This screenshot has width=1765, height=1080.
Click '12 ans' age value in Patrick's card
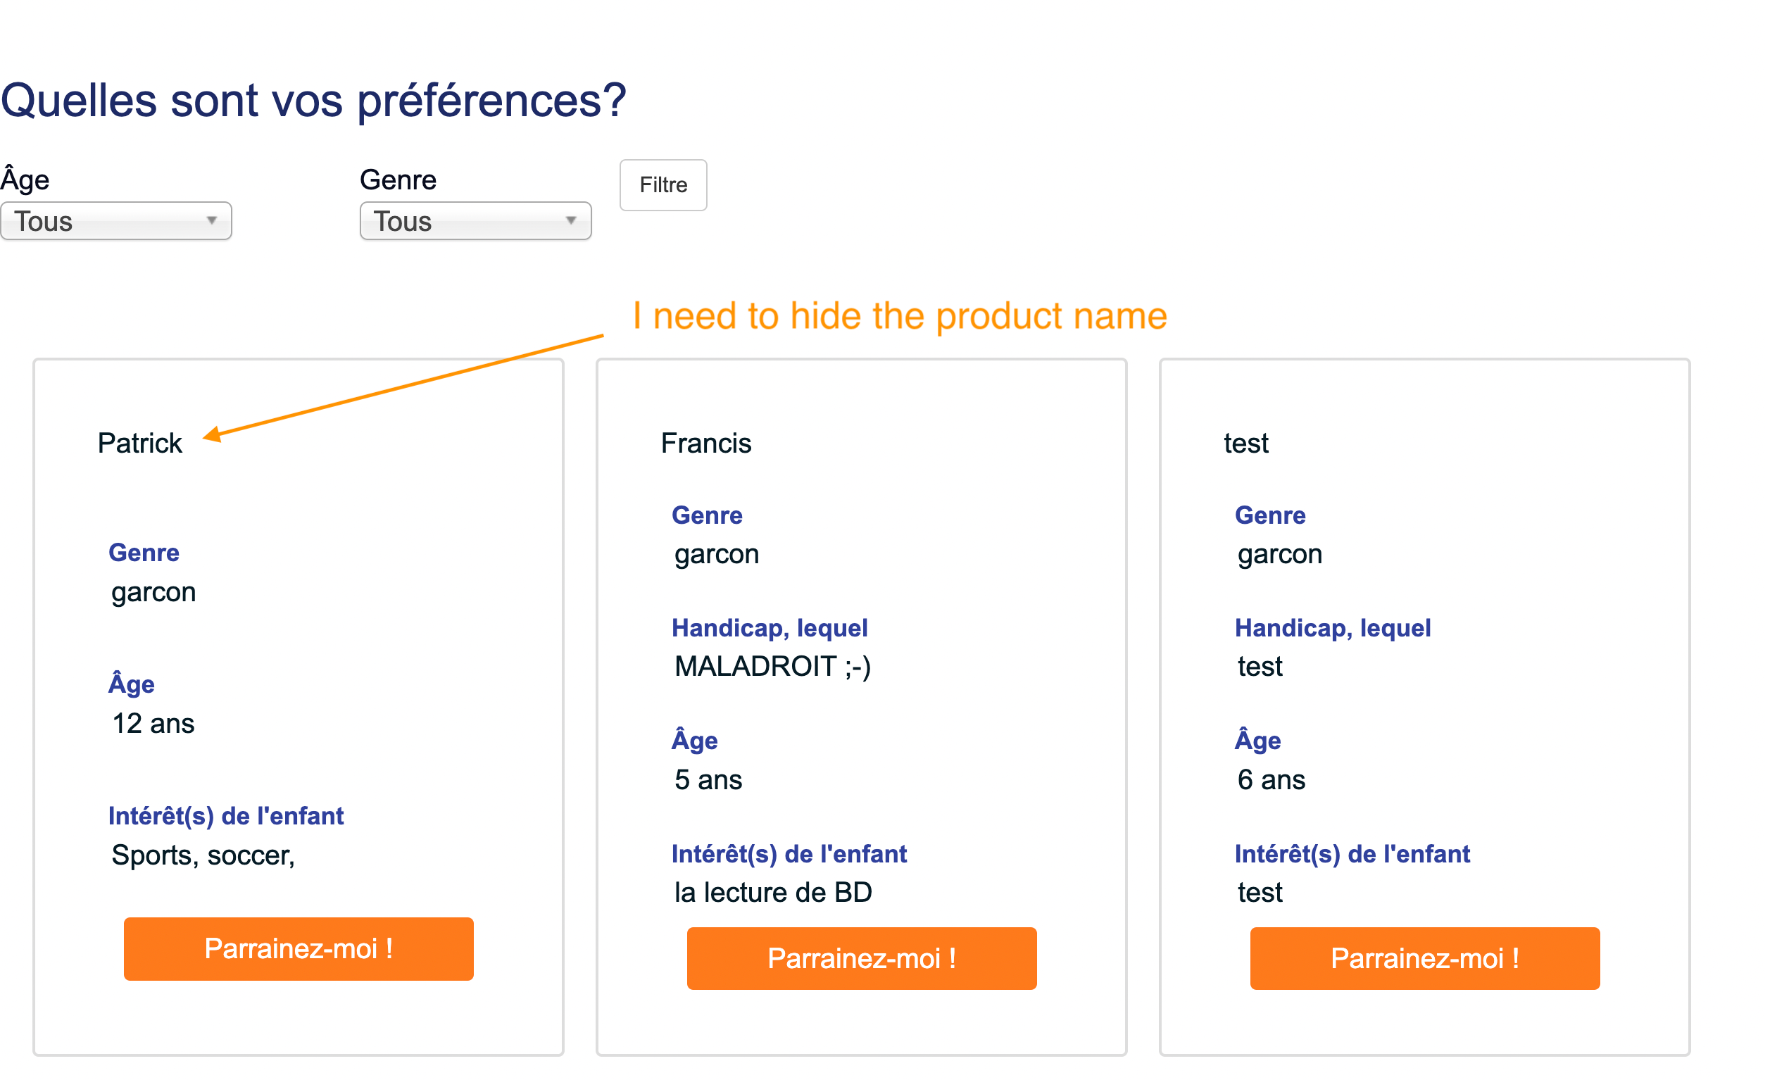153,723
